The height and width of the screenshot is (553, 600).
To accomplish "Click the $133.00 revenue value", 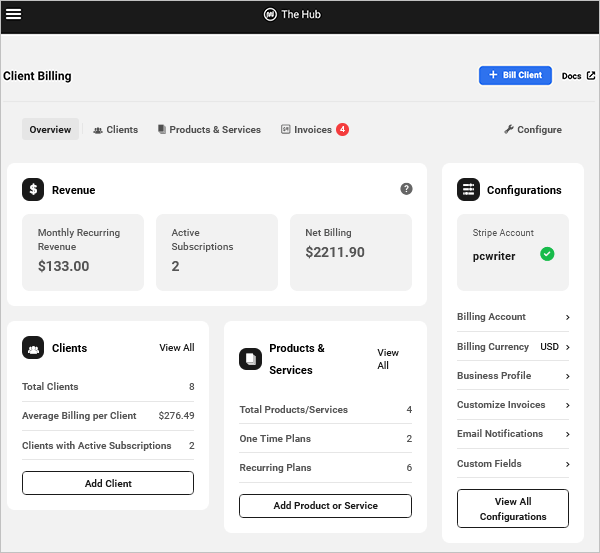I will click(x=64, y=266).
